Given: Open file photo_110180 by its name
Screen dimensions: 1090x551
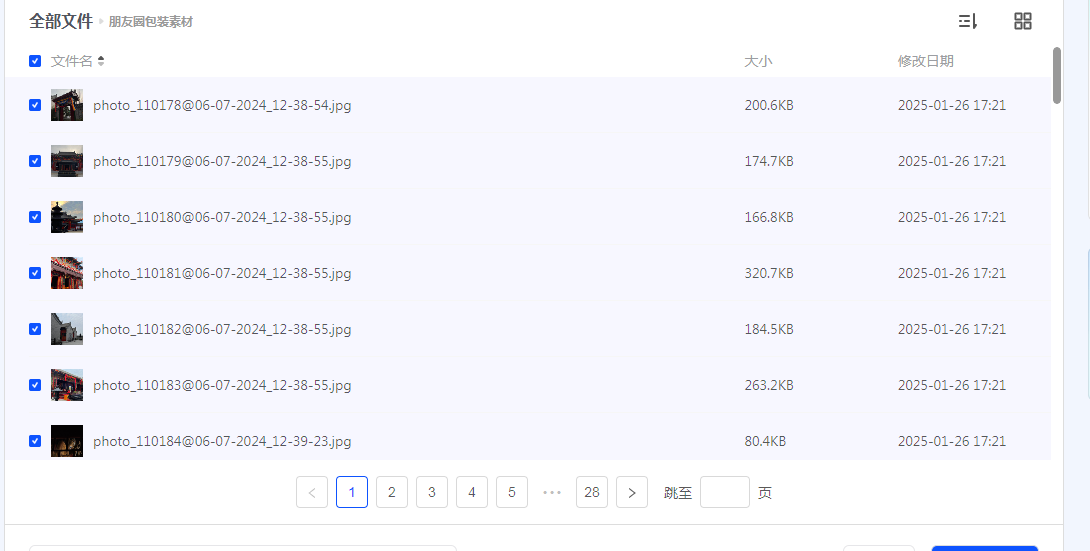Looking at the screenshot, I should pos(222,217).
